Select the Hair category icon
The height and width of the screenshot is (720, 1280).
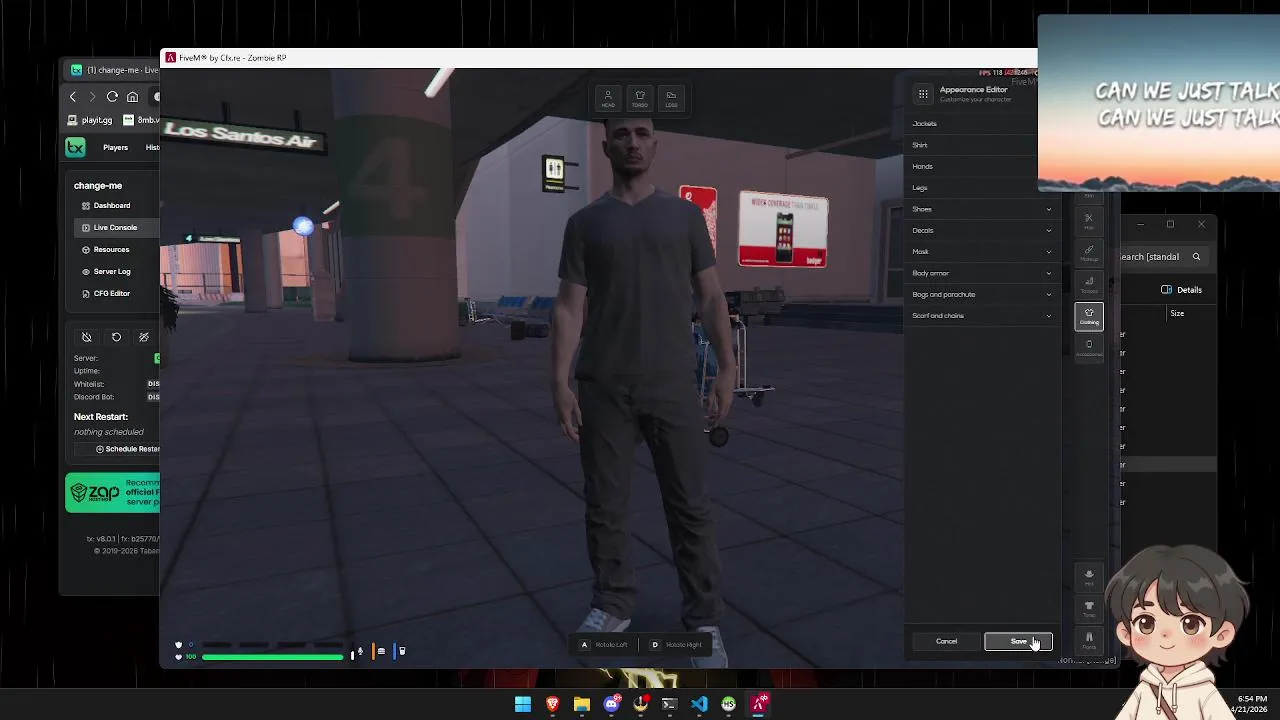pyautogui.click(x=1089, y=221)
